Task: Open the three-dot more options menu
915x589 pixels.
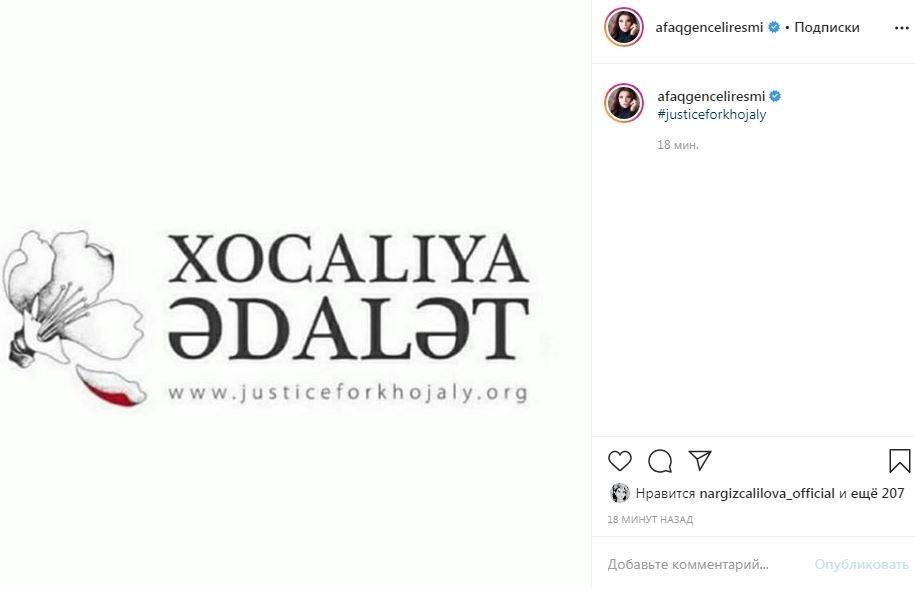Action: (x=902, y=28)
